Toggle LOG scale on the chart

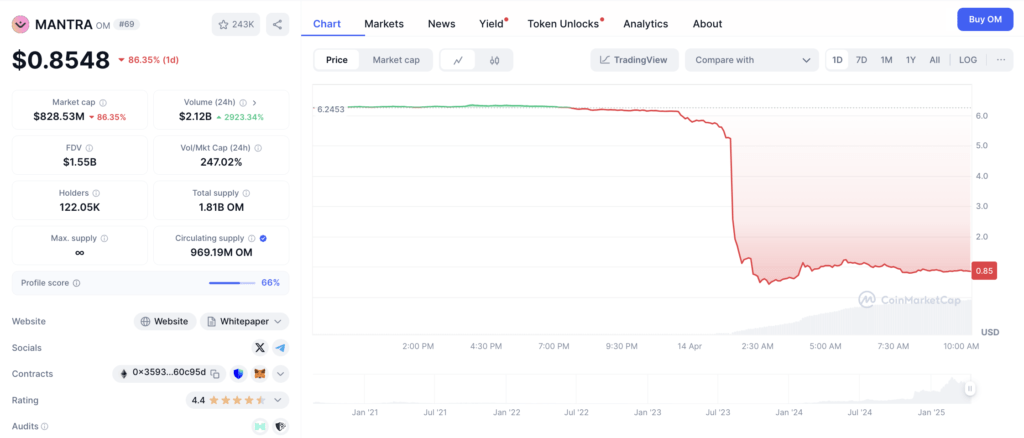click(968, 60)
